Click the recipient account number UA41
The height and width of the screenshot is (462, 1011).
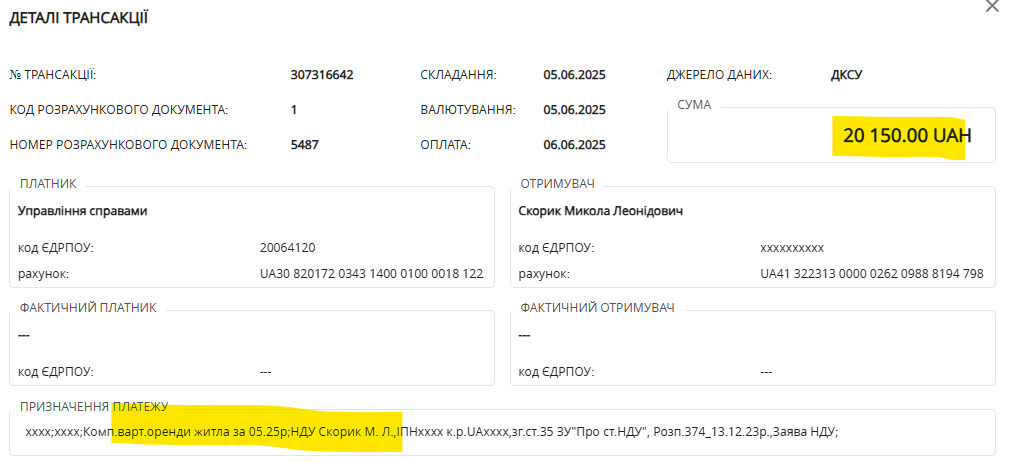(x=871, y=273)
